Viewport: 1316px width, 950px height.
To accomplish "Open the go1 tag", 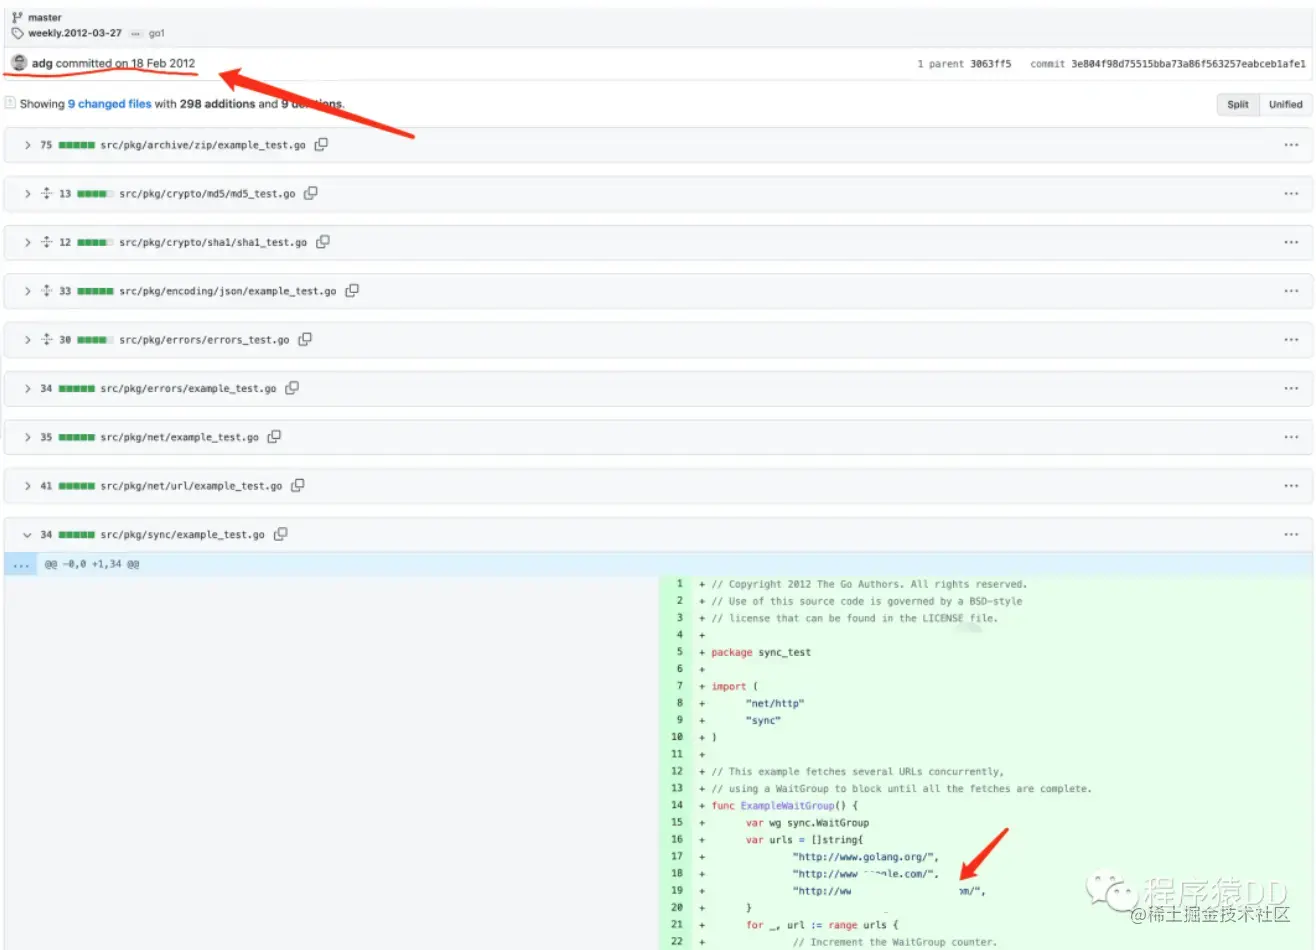I will pyautogui.click(x=157, y=33).
